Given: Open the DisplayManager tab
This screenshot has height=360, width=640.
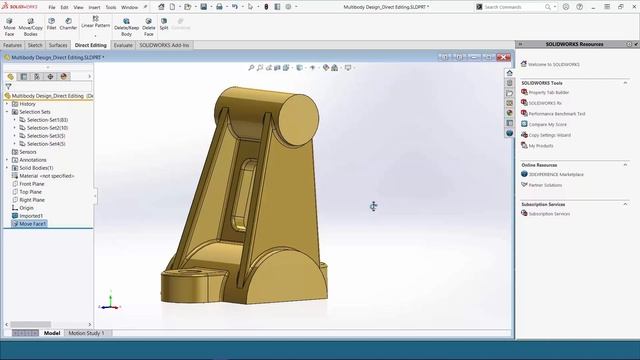Looking at the screenshot, I should [x=63, y=76].
